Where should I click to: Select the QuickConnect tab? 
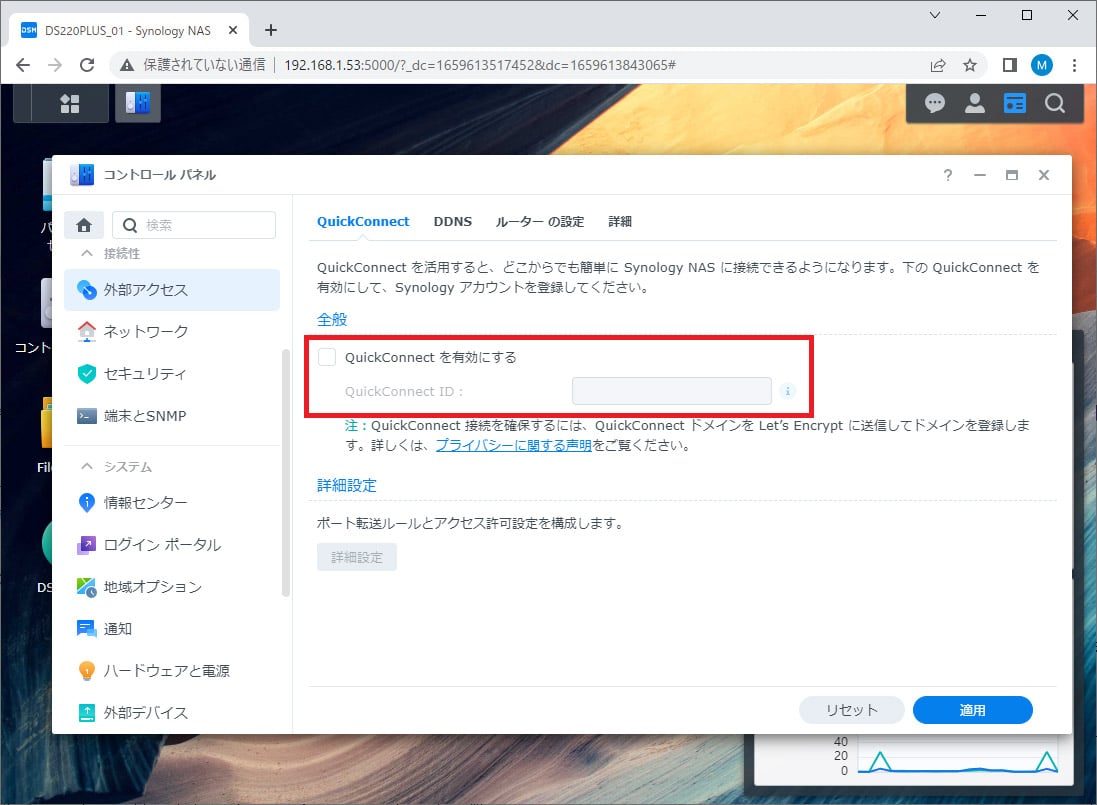[x=362, y=221]
